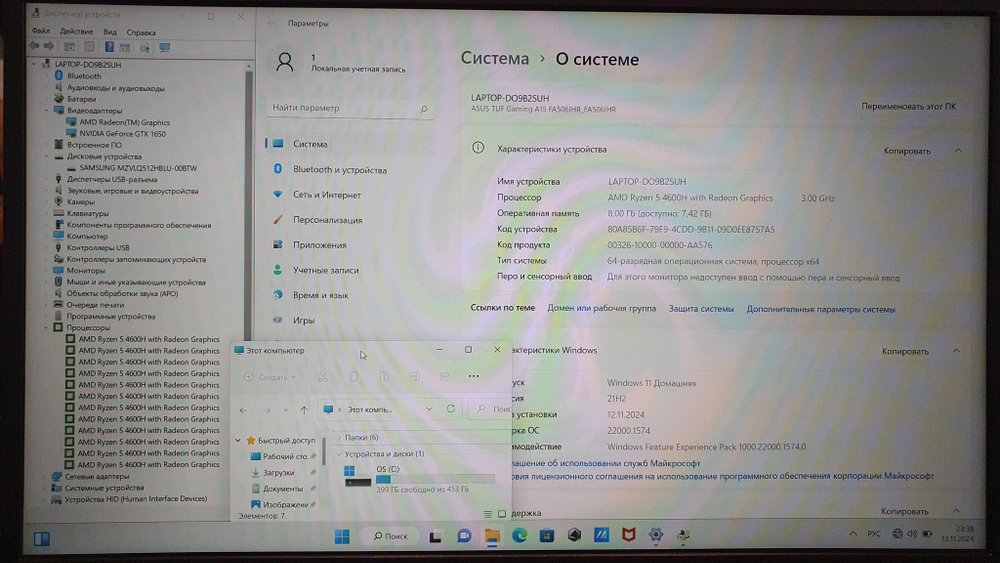This screenshot has width=1000, height=563.
Task: Open the Файл menu in Device Manager
Action: [x=41, y=31]
